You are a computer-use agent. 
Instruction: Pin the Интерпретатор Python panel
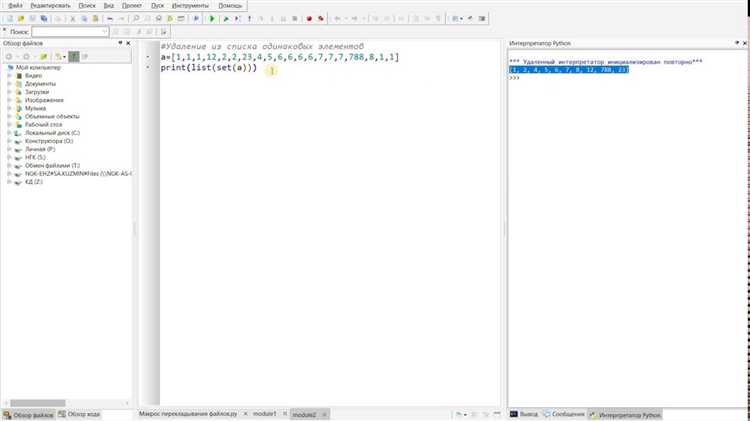pyautogui.click(x=737, y=43)
